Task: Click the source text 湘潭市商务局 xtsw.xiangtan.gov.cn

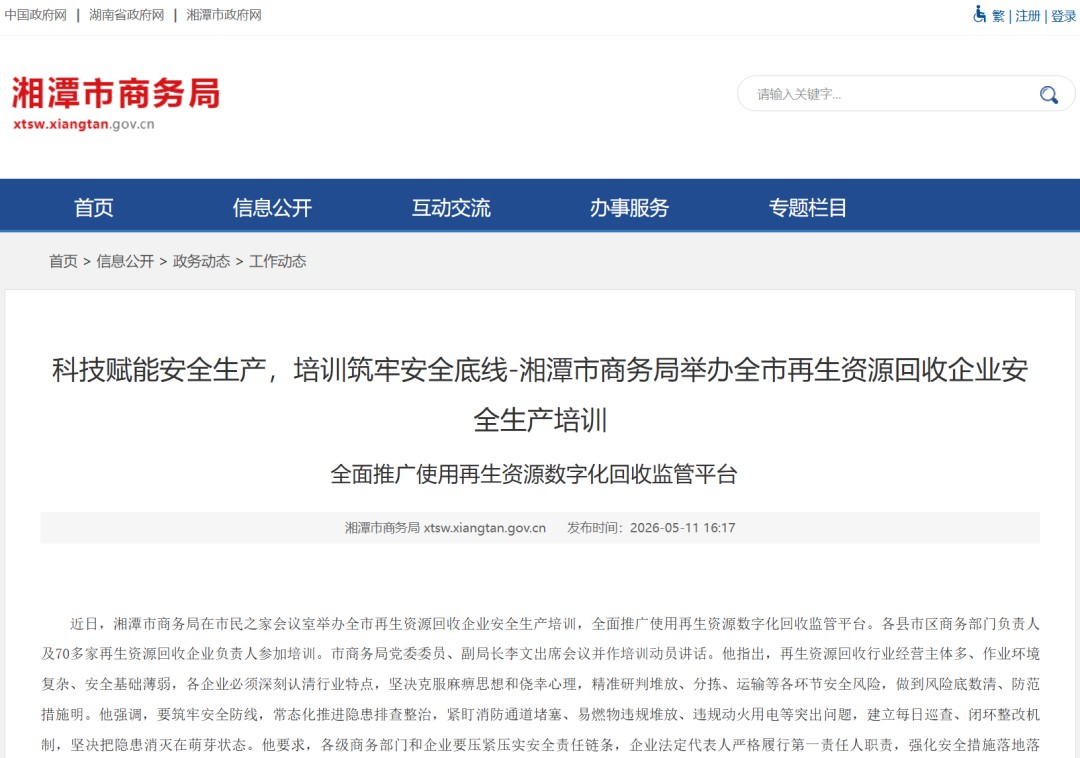Action: (x=445, y=528)
